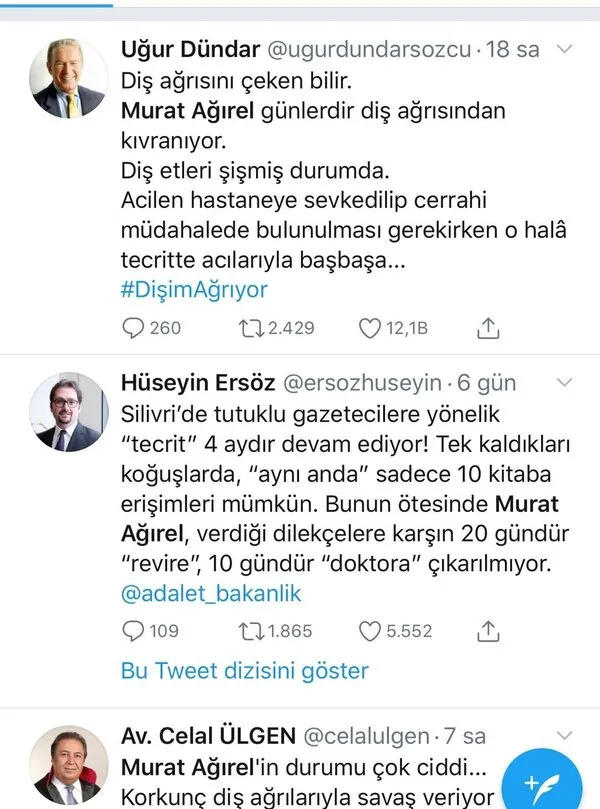Open chevron menu on Celal Ülgen's tweet
The image size is (600, 809).
click(x=565, y=737)
